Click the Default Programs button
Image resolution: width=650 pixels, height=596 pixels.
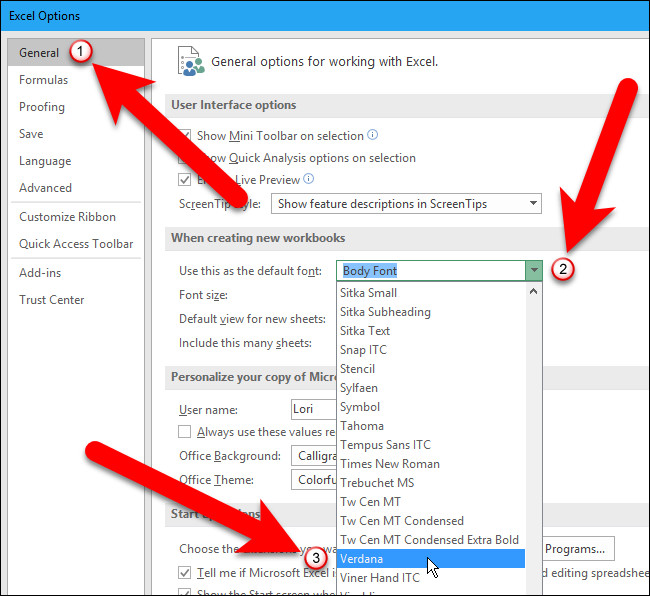point(578,549)
